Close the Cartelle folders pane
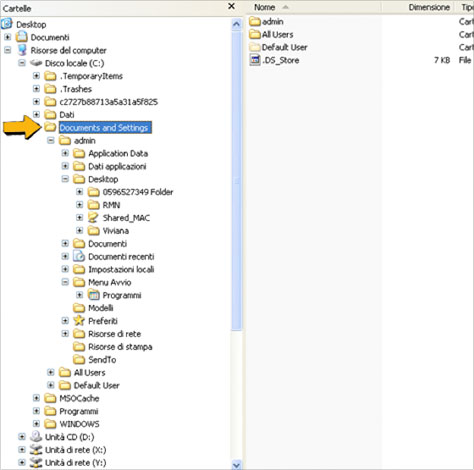The image size is (474, 470). pyautogui.click(x=231, y=6)
